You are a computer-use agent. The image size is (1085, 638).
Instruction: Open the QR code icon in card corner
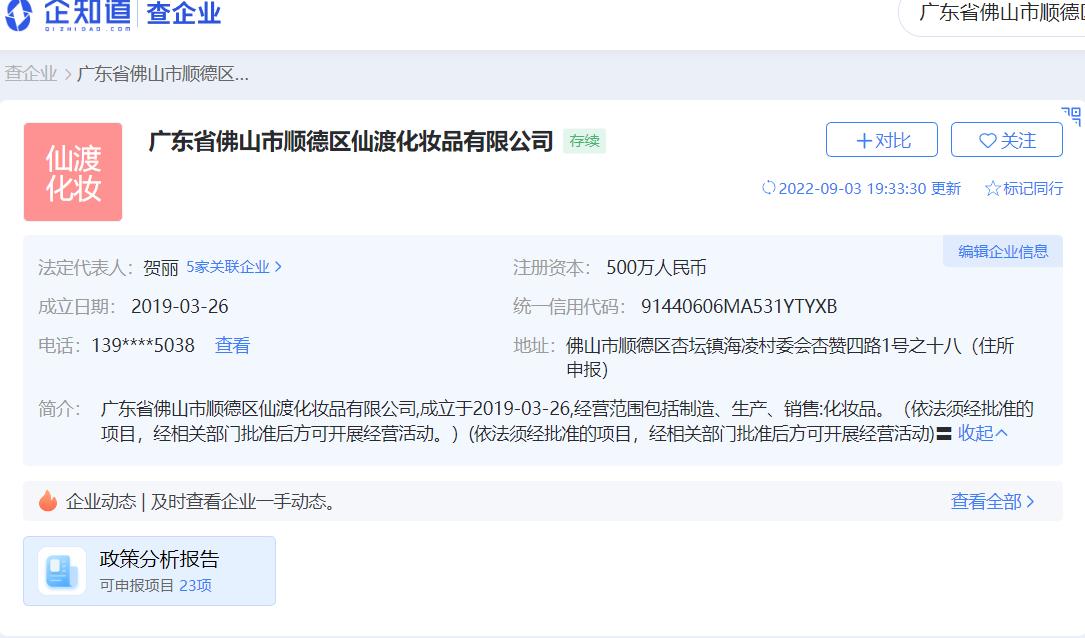click(1072, 116)
